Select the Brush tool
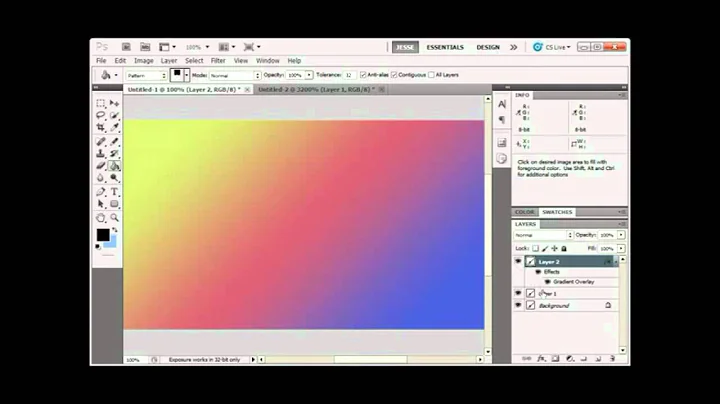The height and width of the screenshot is (404, 720). click(114, 141)
